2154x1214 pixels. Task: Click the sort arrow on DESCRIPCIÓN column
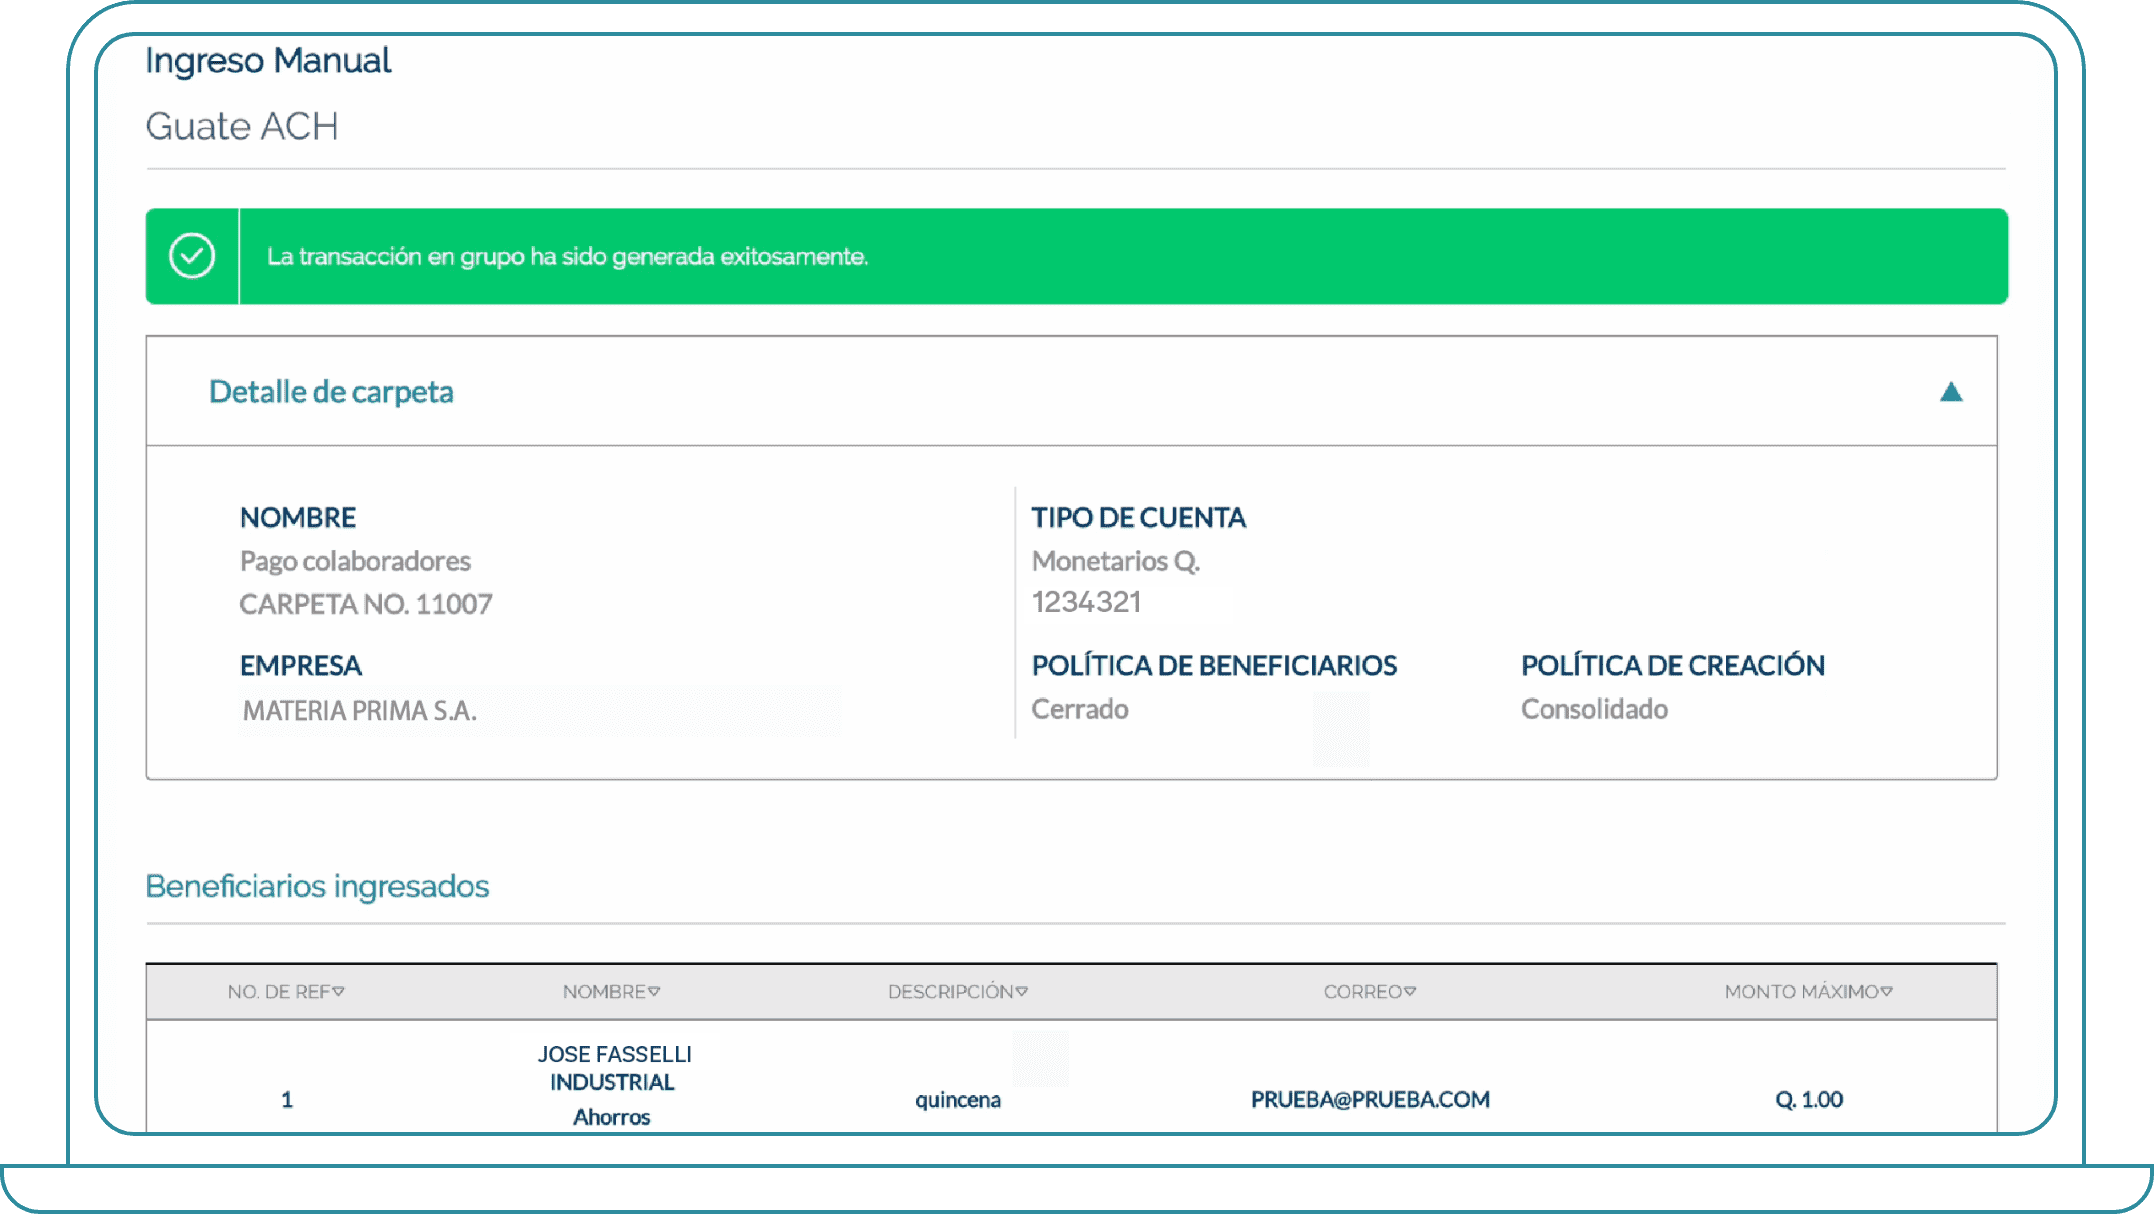(1022, 992)
